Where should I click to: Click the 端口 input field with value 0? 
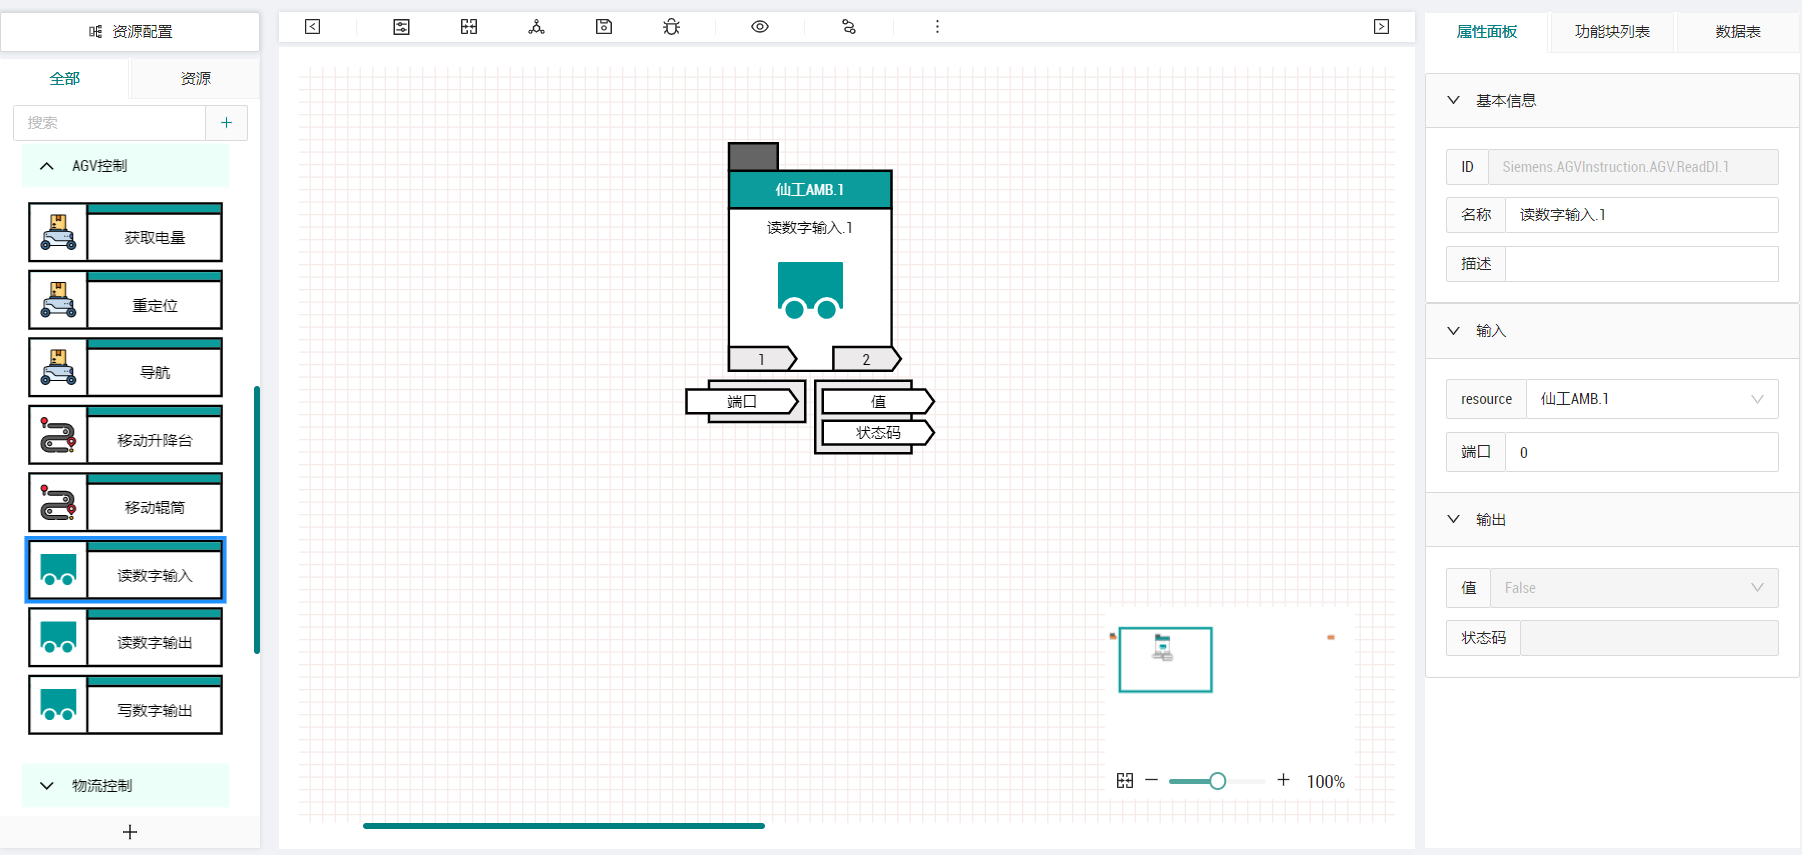[1641, 452]
